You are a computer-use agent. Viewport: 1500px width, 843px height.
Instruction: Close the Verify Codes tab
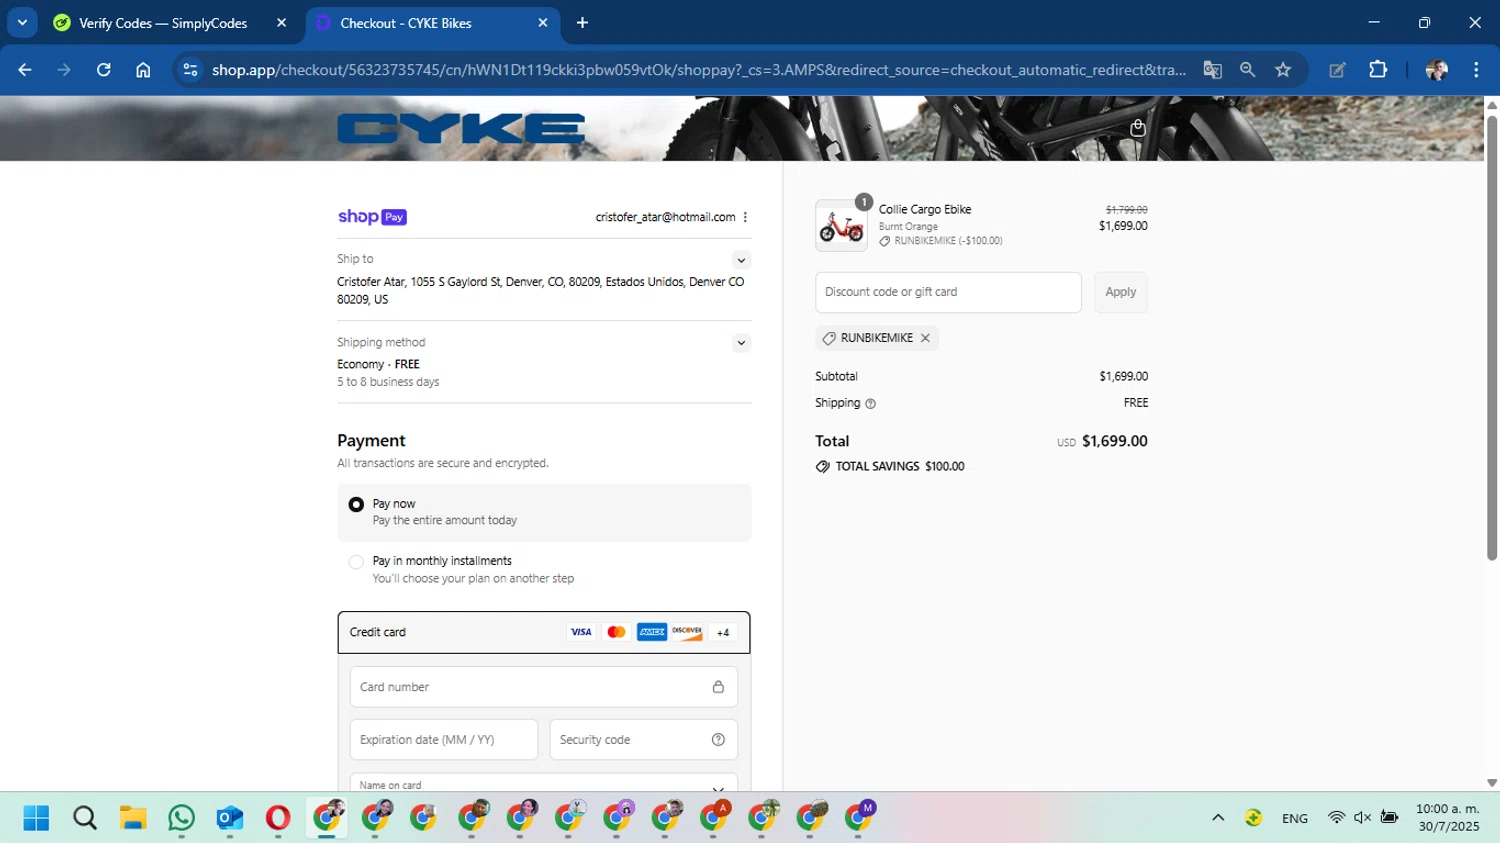pyautogui.click(x=282, y=23)
